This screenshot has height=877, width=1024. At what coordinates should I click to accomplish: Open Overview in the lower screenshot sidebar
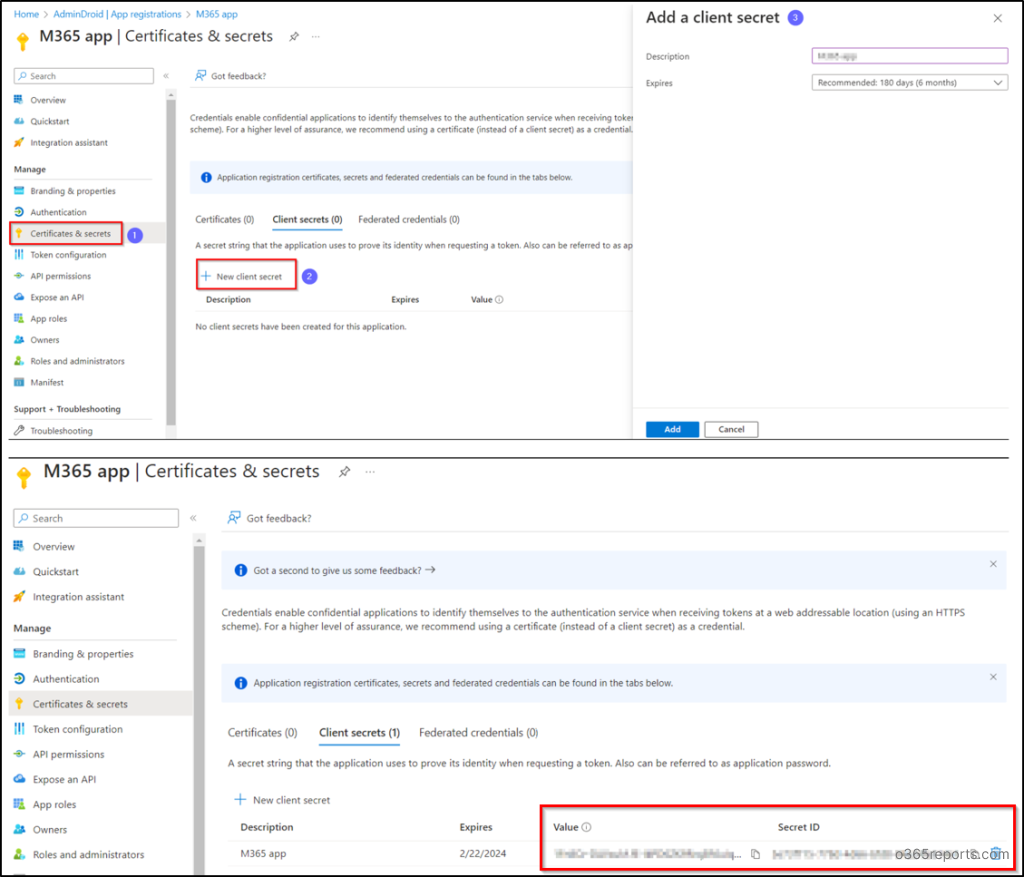tap(44, 546)
